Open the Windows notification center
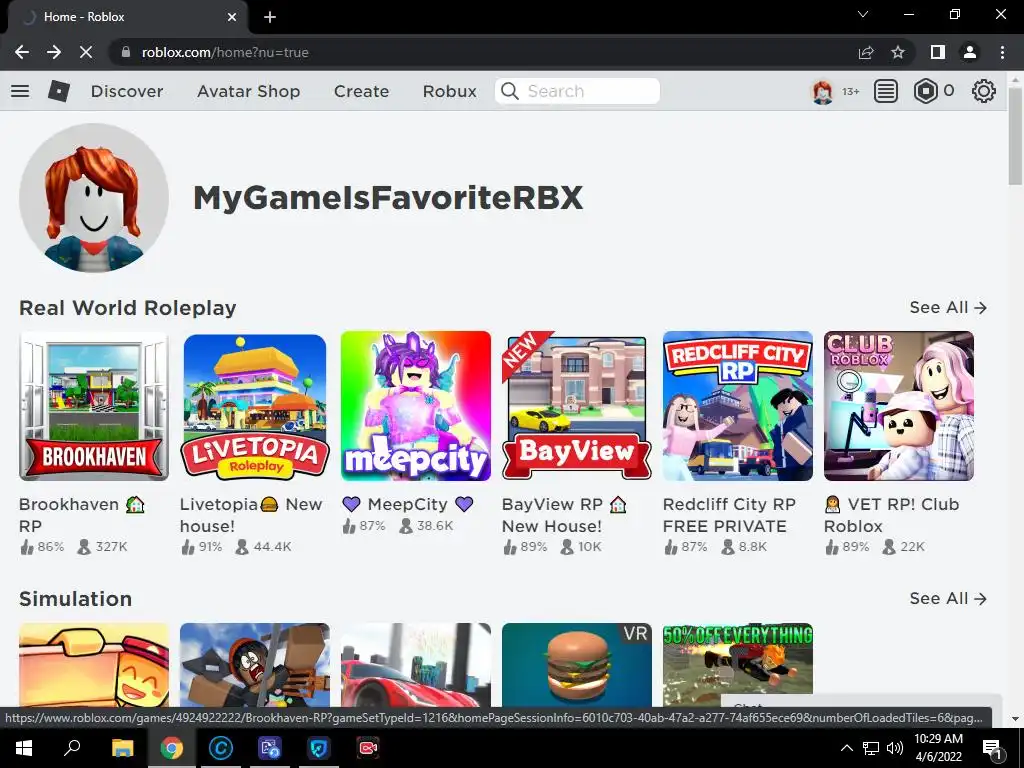Viewport: 1024px width, 768px height. 992,748
